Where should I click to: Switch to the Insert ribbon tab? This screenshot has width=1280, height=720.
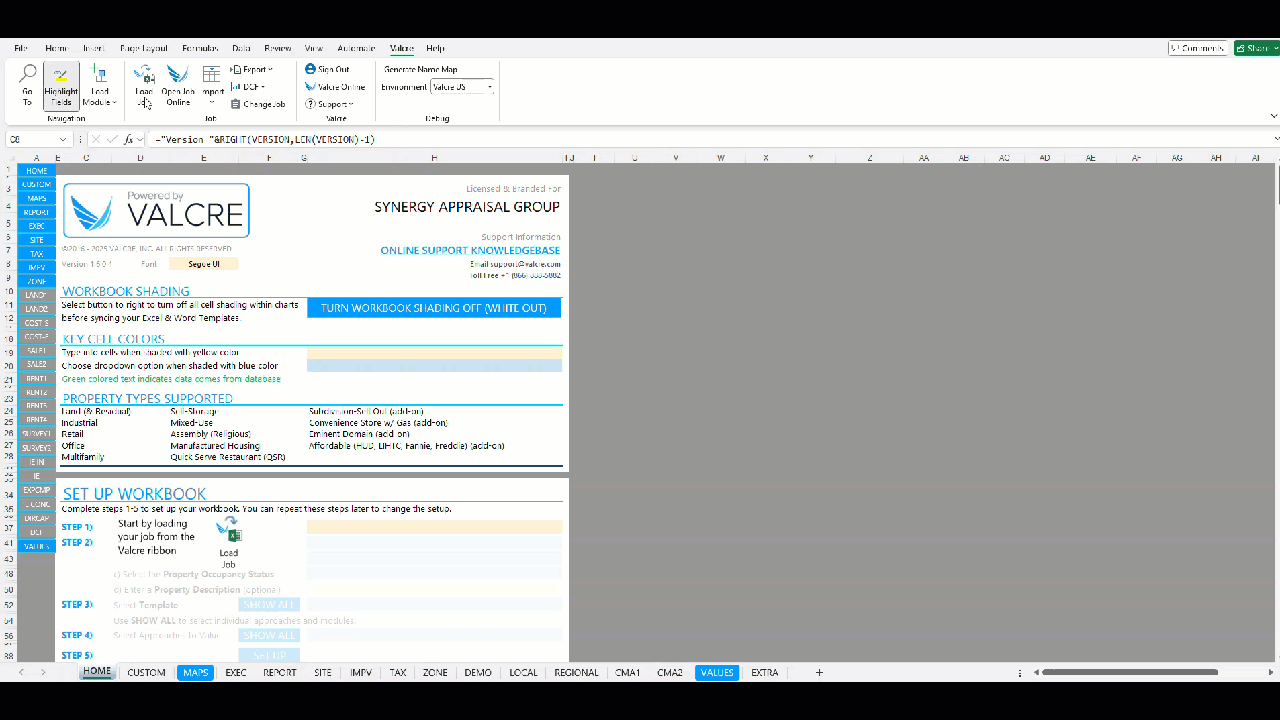coord(93,48)
